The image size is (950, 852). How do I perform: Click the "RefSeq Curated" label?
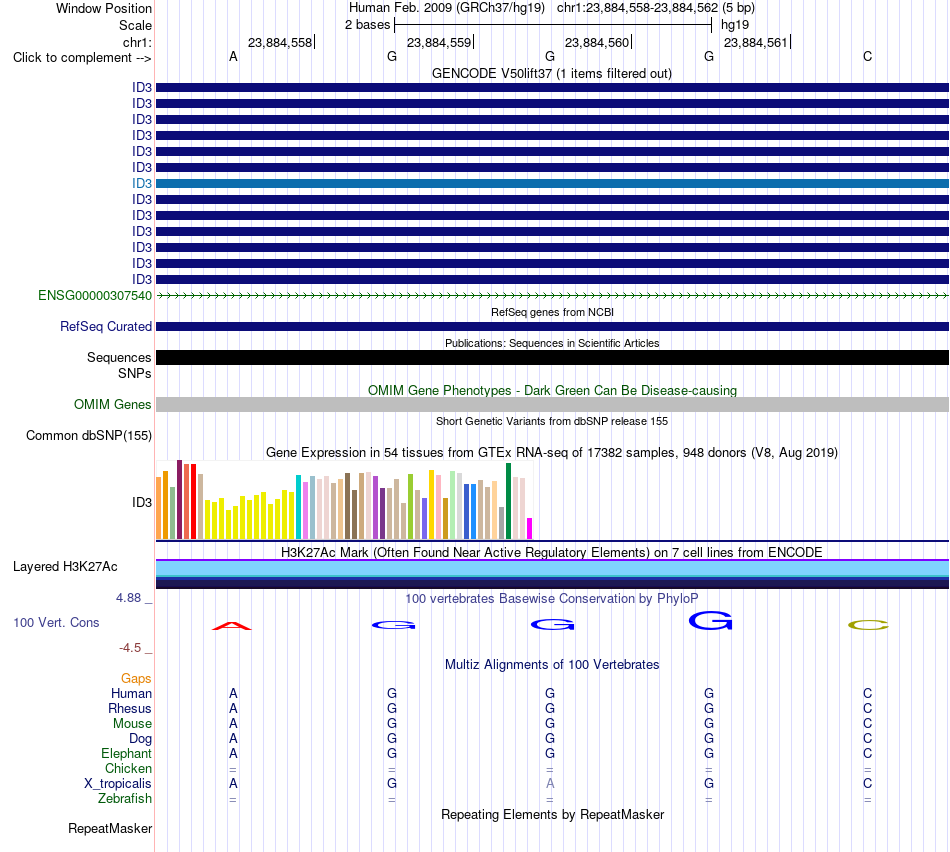pyautogui.click(x=106, y=327)
